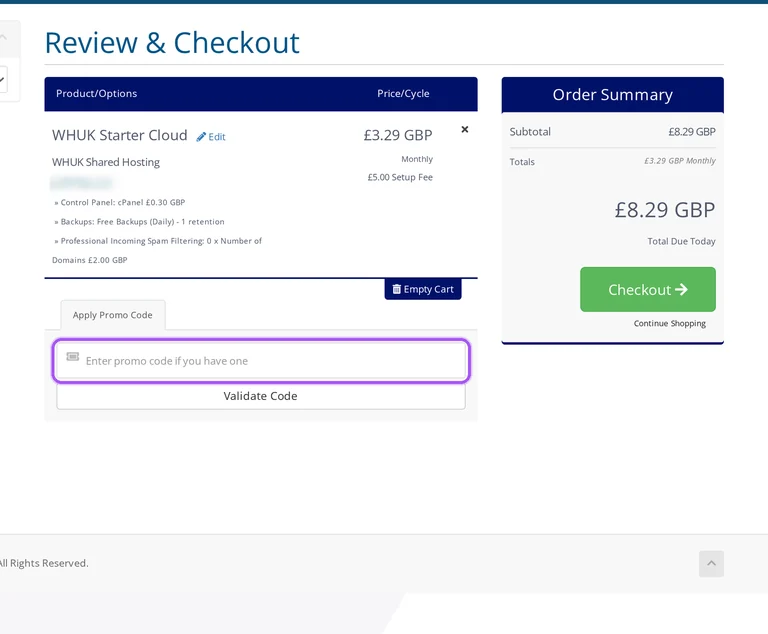
Task: Click the 'Control Panel: cPanel £0.30 GBP' line
Action: 120,202
